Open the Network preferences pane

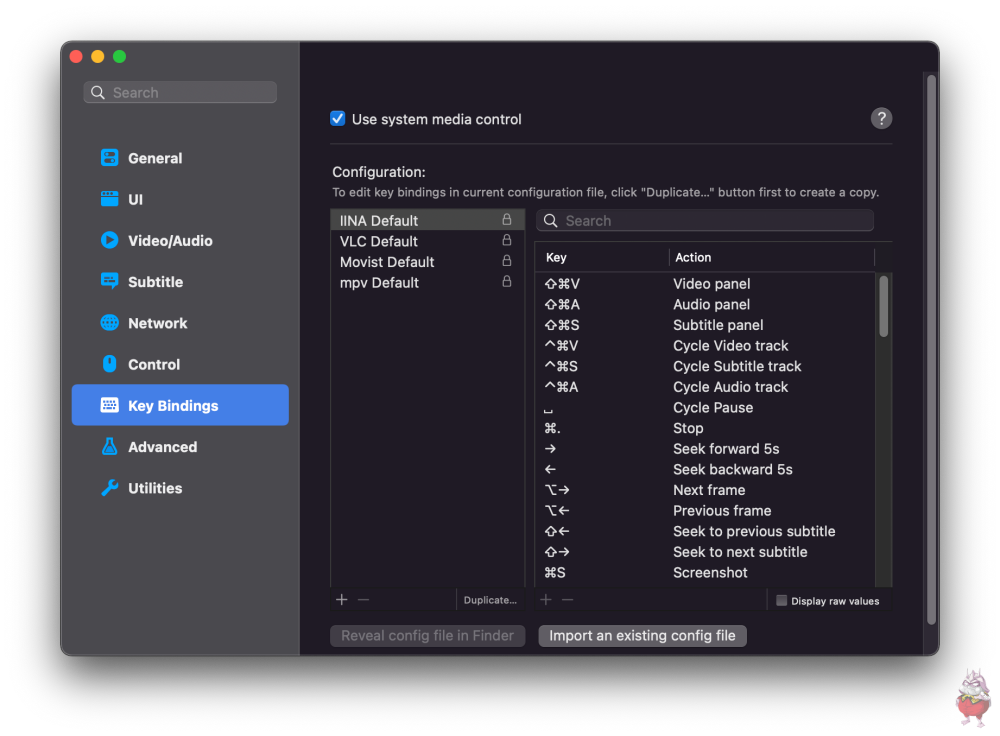click(x=180, y=323)
